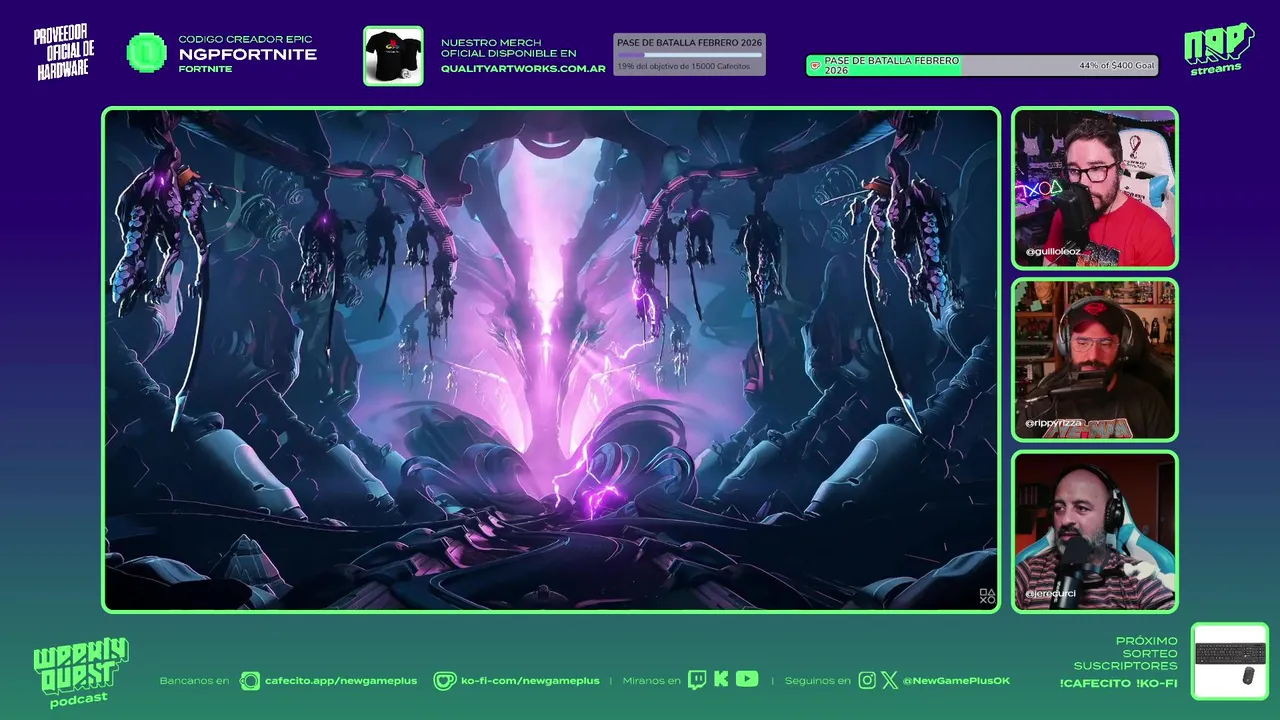Viewport: 1280px width, 720px height.
Task: Click the green pixel coin creator code icon
Action: 147,53
